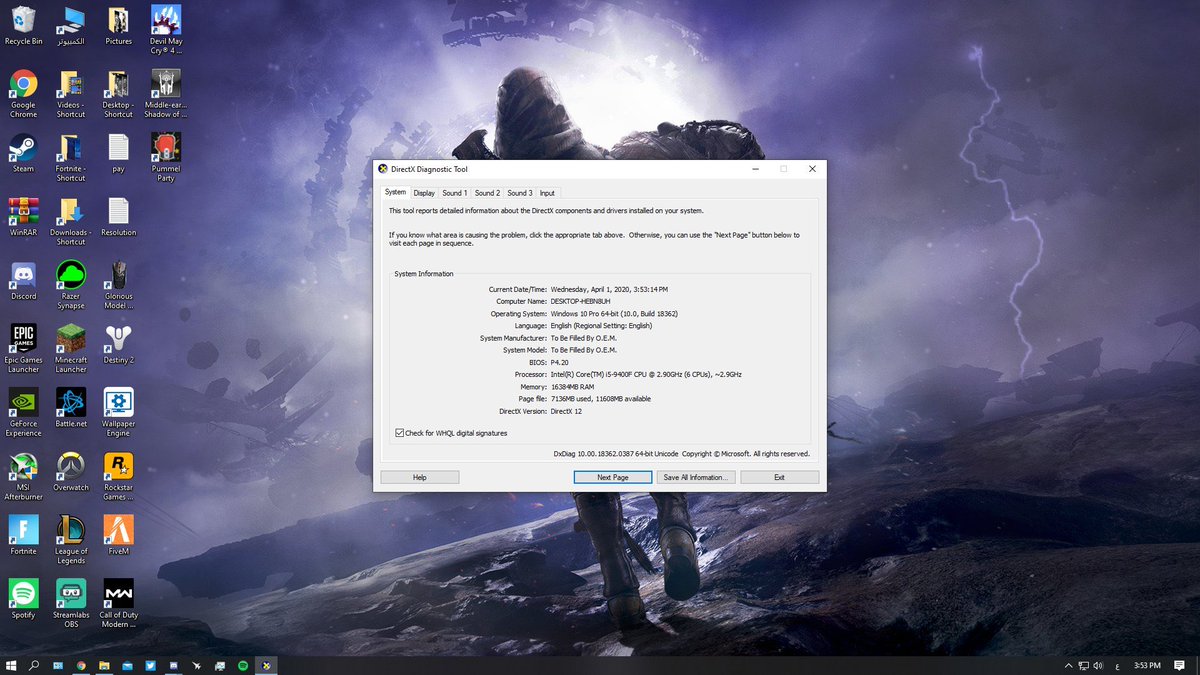1200x675 pixels.
Task: Go to Next Page in DxDiag
Action: [x=613, y=478]
